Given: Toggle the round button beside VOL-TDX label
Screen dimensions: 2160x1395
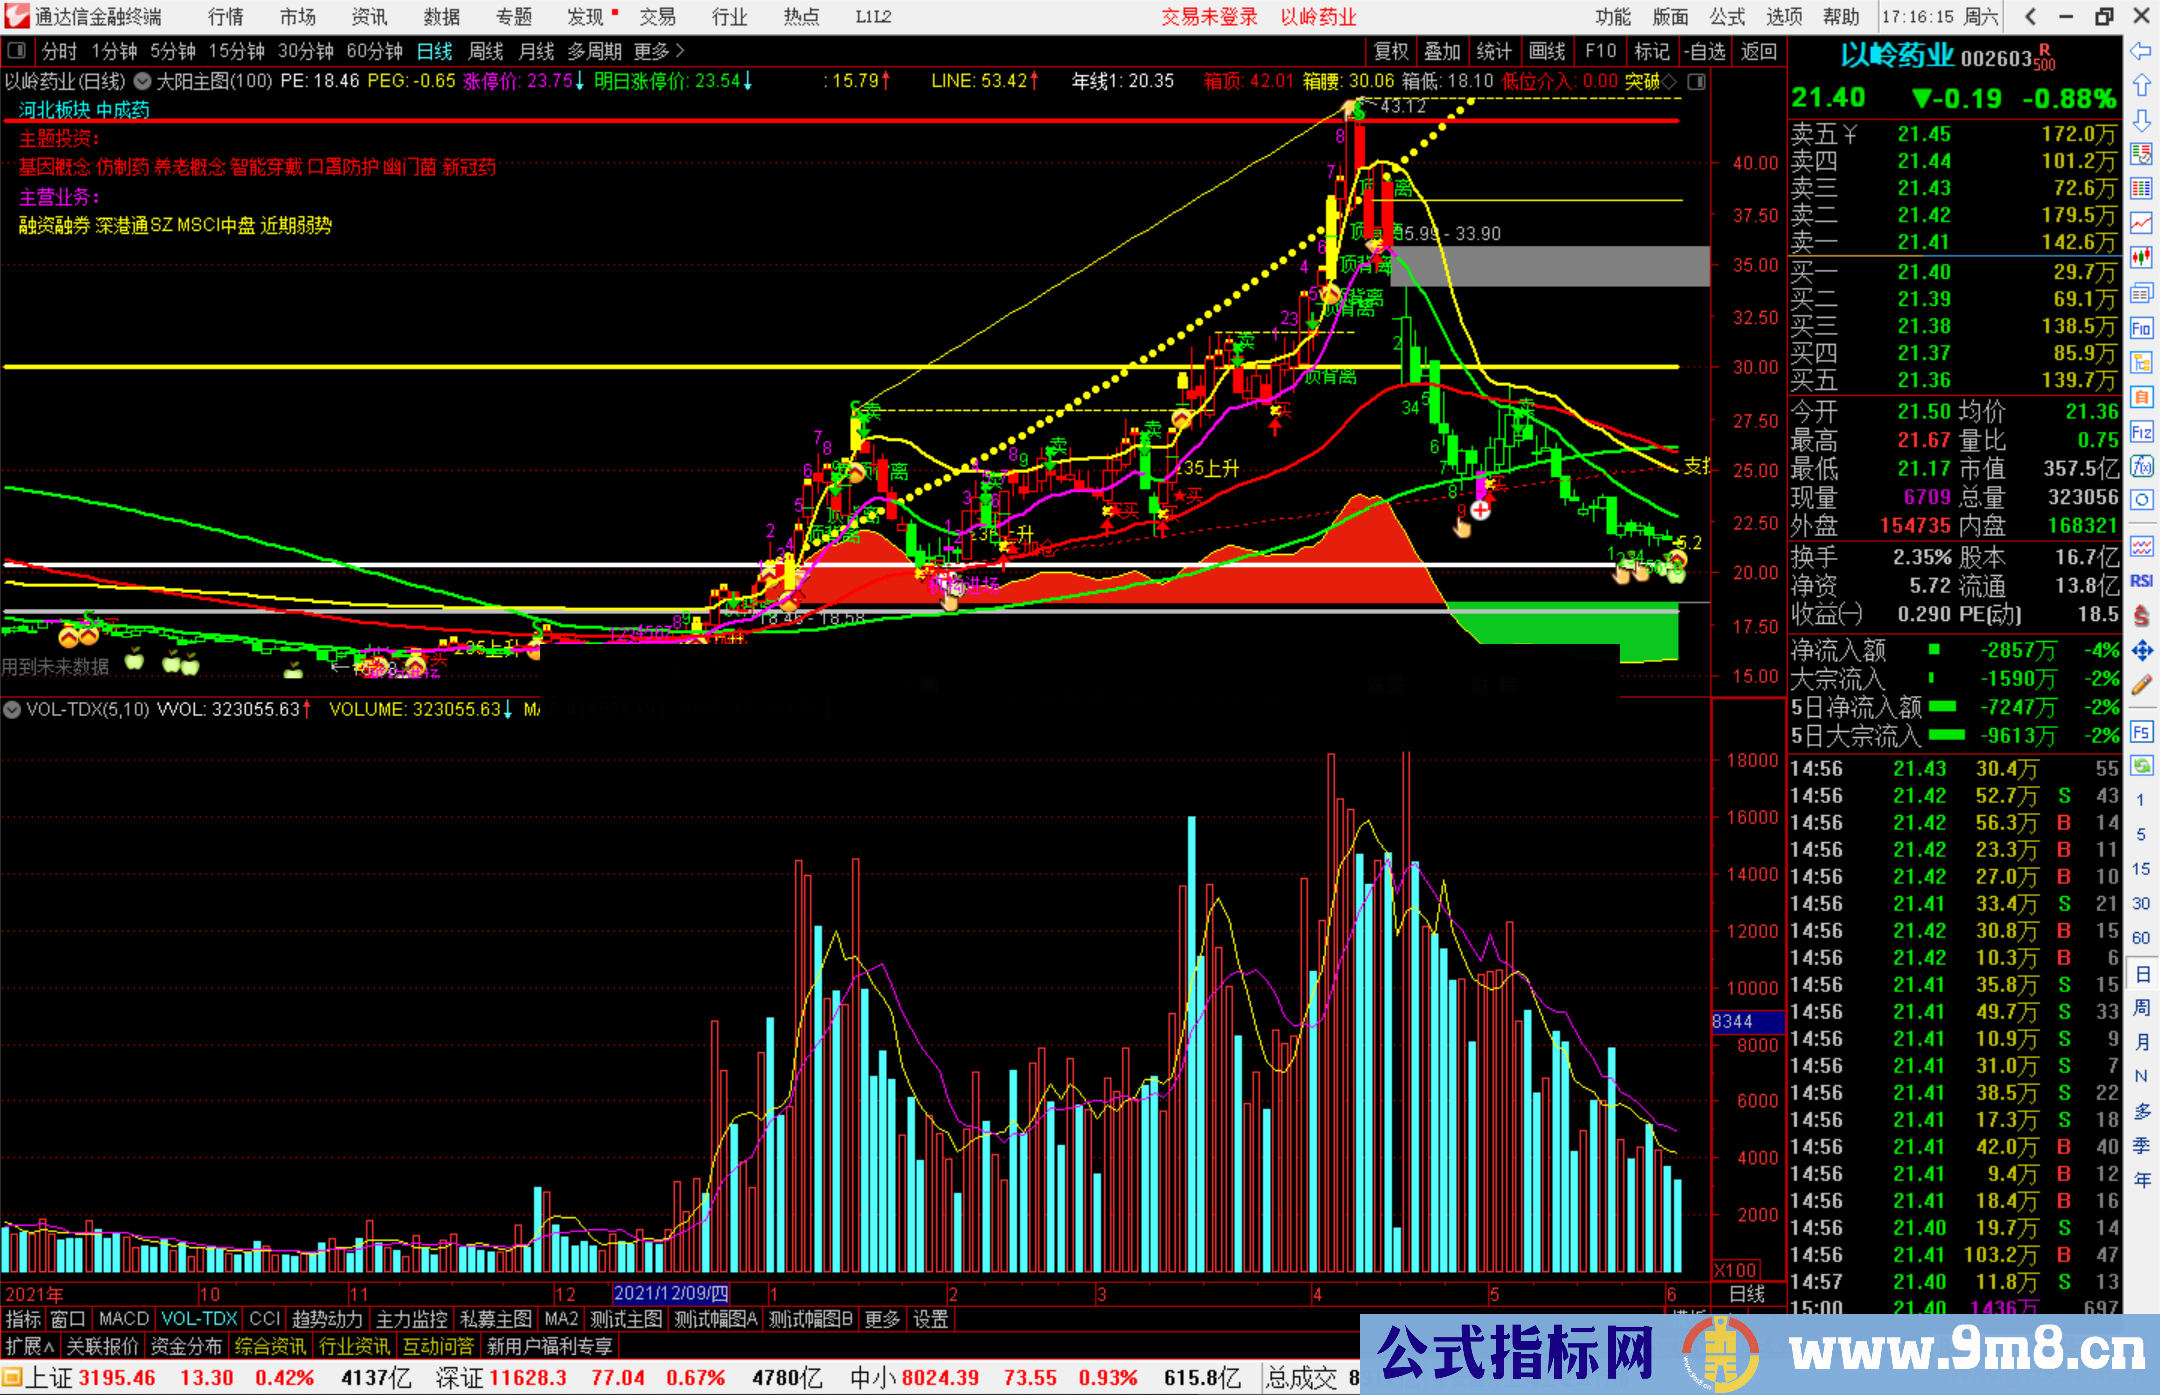Looking at the screenshot, I should 12,709.
